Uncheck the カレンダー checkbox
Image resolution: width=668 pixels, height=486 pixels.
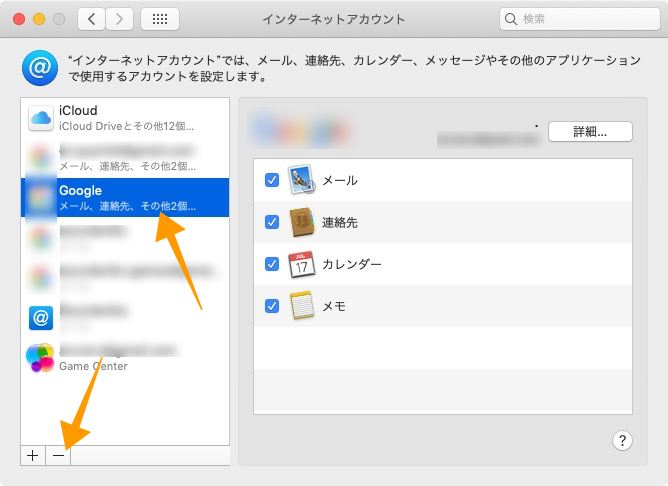pyautogui.click(x=272, y=264)
